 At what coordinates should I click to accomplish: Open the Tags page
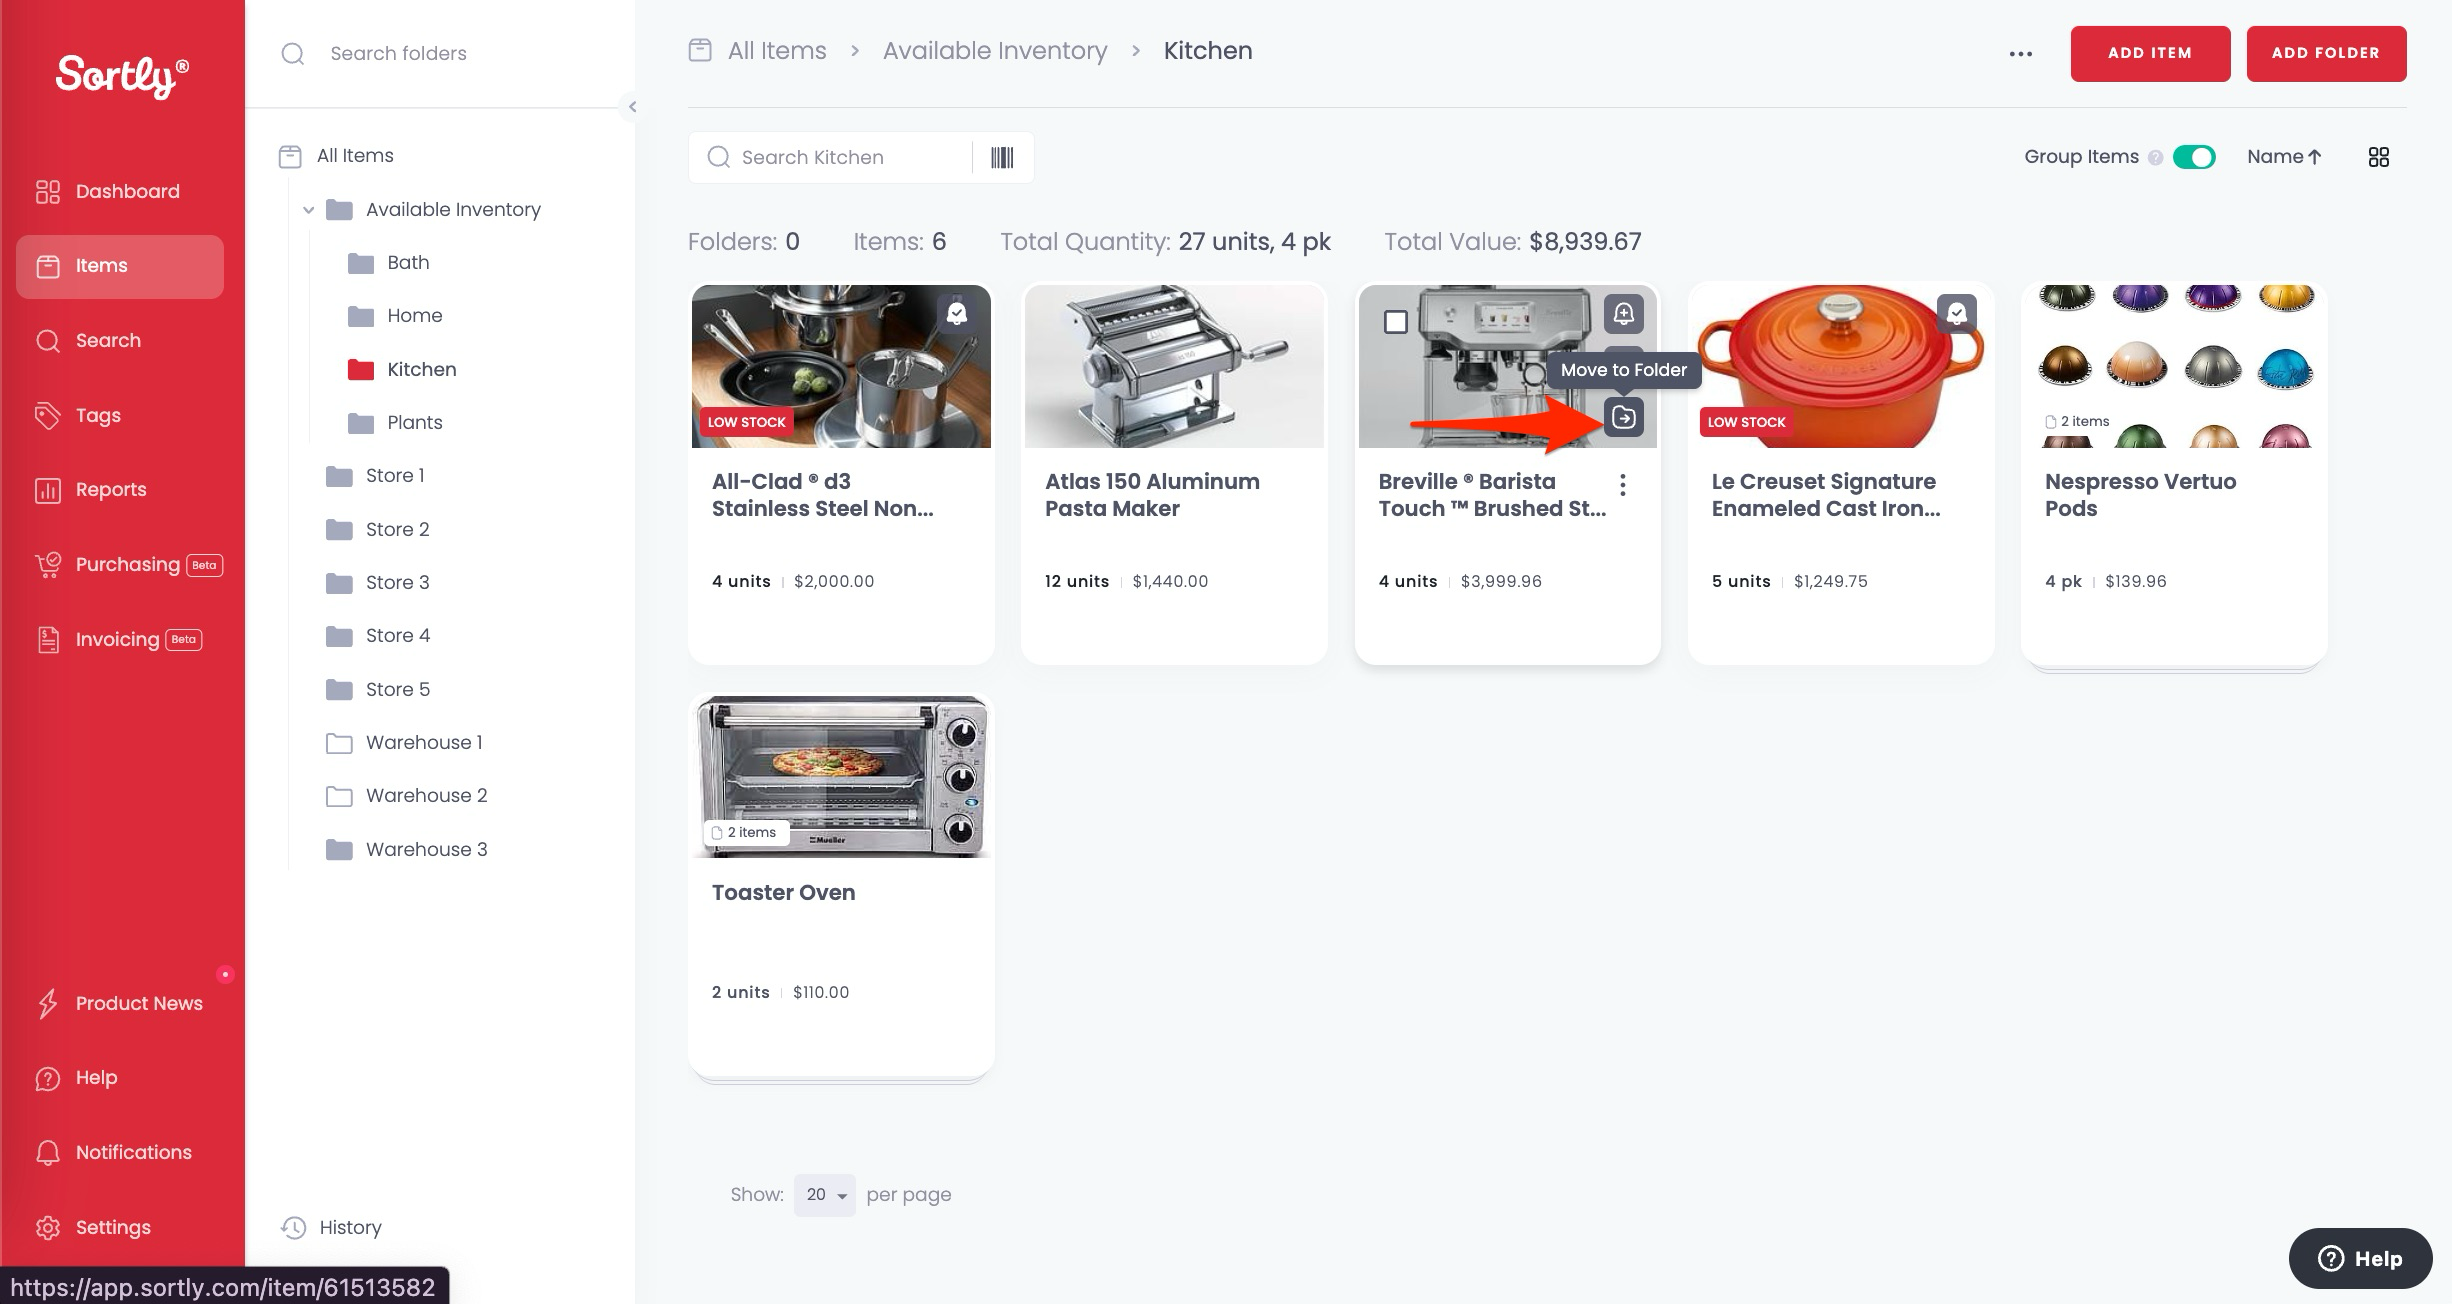point(78,415)
